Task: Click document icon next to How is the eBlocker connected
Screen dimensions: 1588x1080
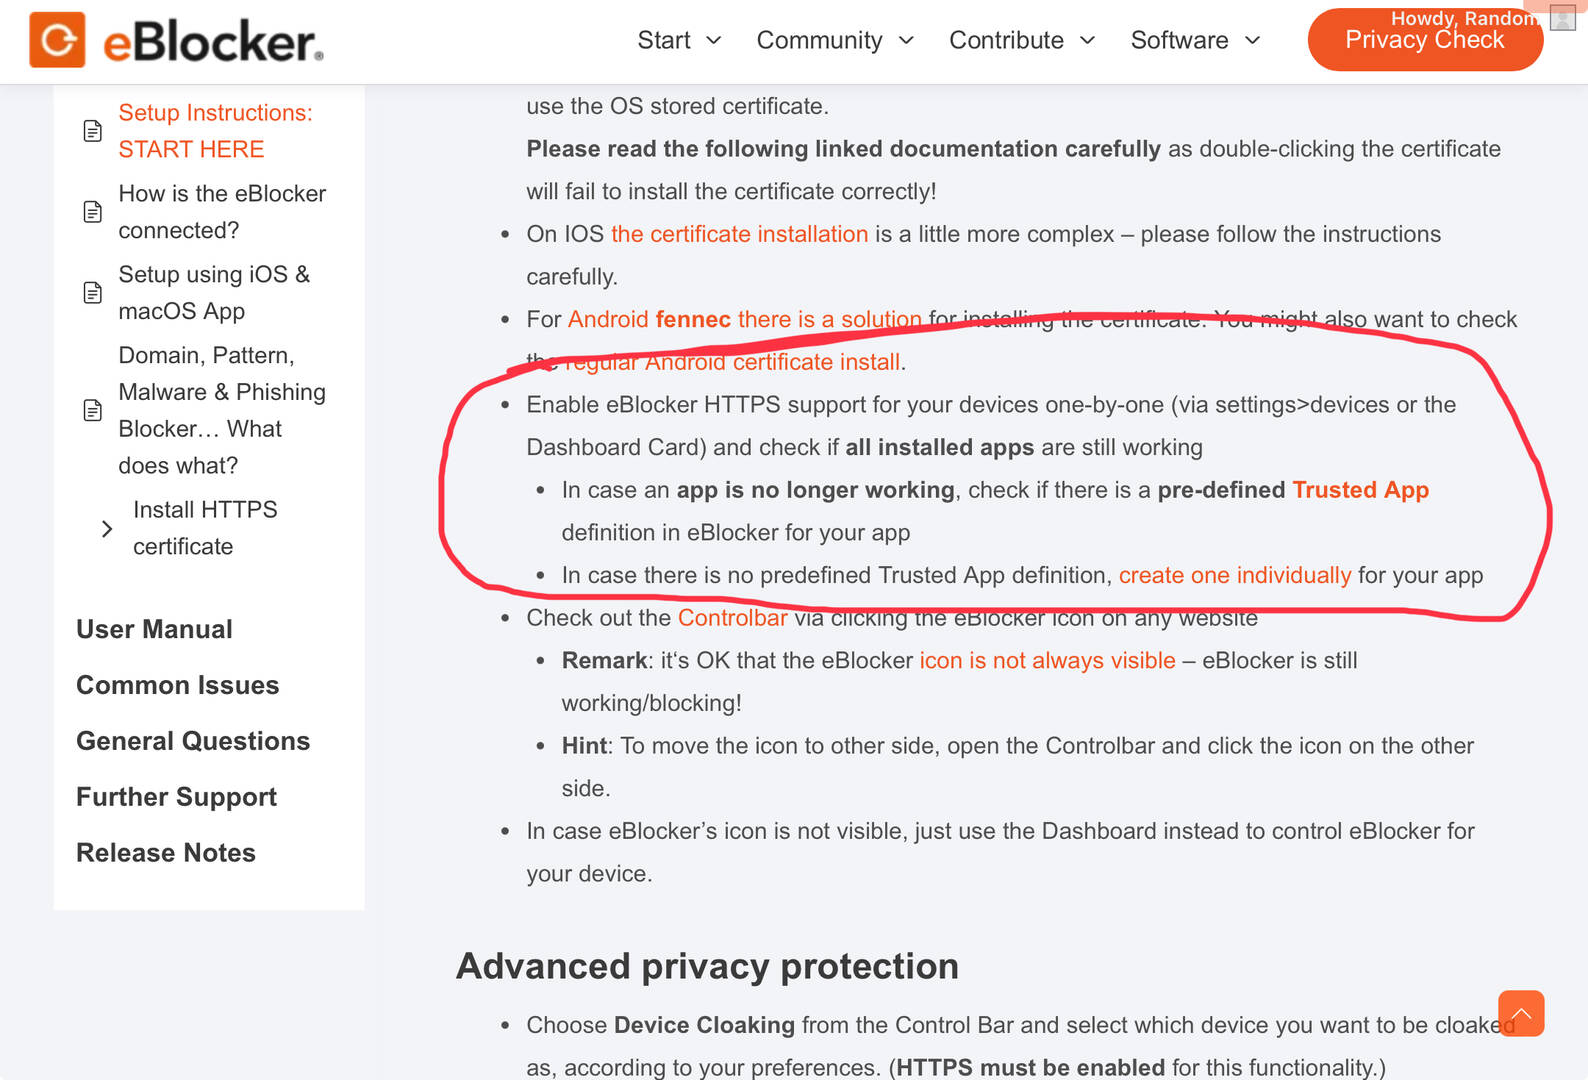Action: (x=92, y=212)
